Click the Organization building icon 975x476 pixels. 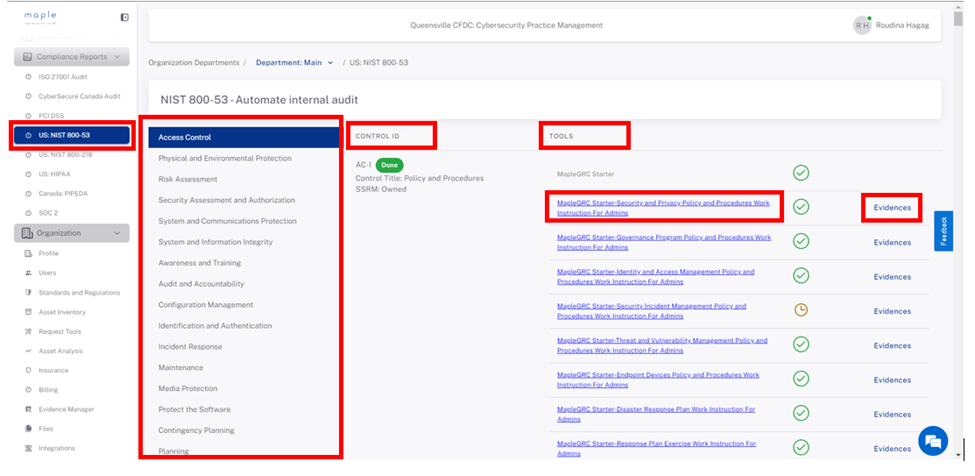[x=27, y=233]
